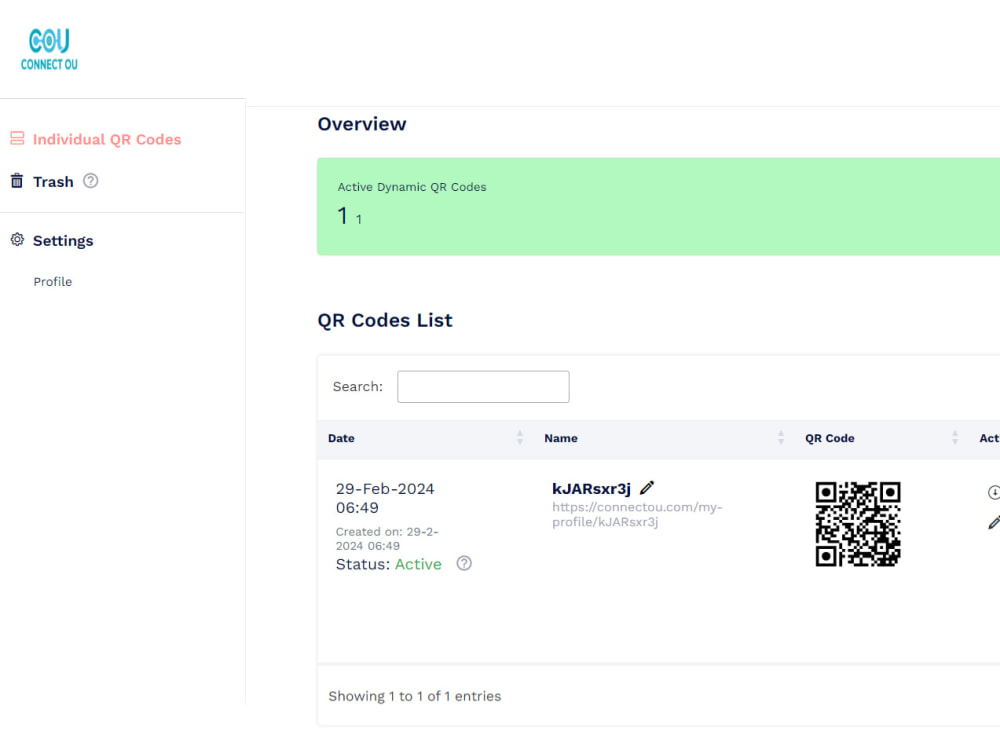Click the 'Created on: 29-2-2024 06:49' text
The height and width of the screenshot is (750, 1000).
(387, 539)
